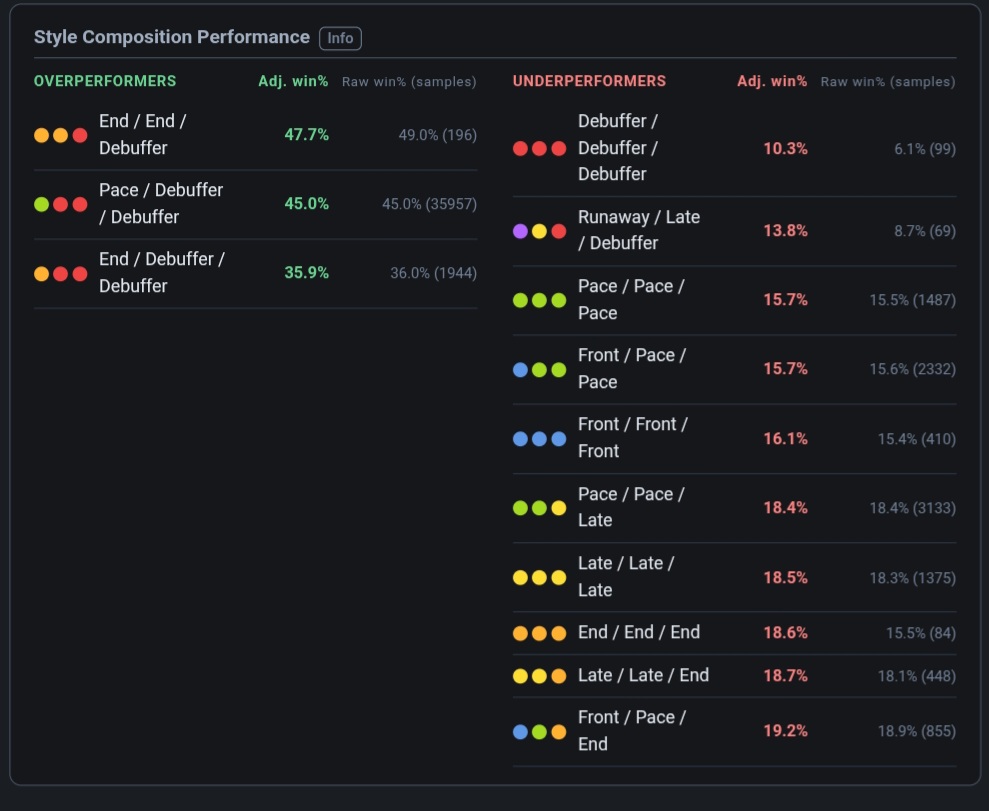This screenshot has height=811, width=989.
Task: Select the Debuffer / Debuffer / Debuffer row label
Action: click(618, 148)
